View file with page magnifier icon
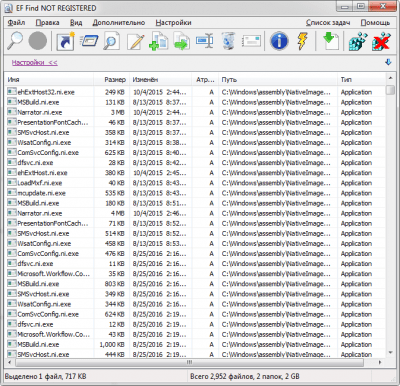 [x=112, y=41]
